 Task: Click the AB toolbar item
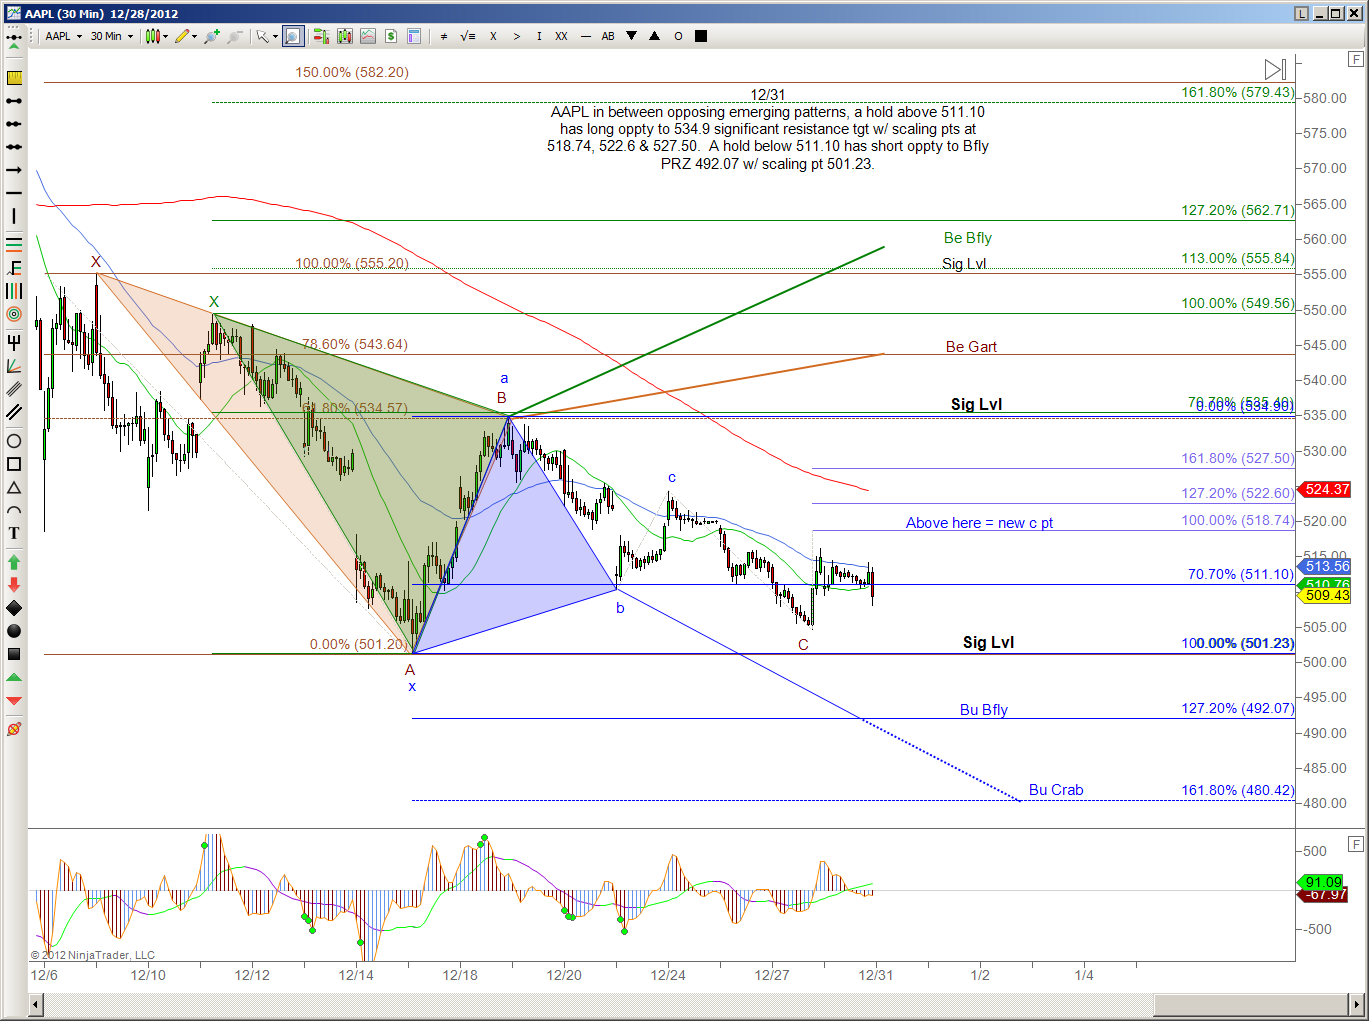pyautogui.click(x=608, y=36)
